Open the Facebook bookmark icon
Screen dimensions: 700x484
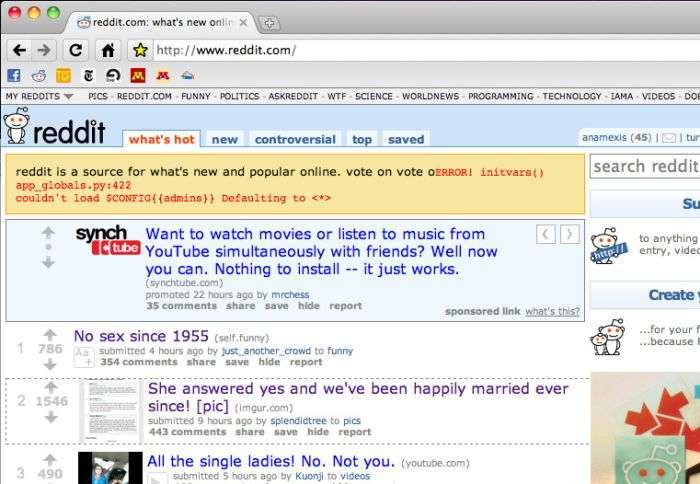pyautogui.click(x=14, y=75)
